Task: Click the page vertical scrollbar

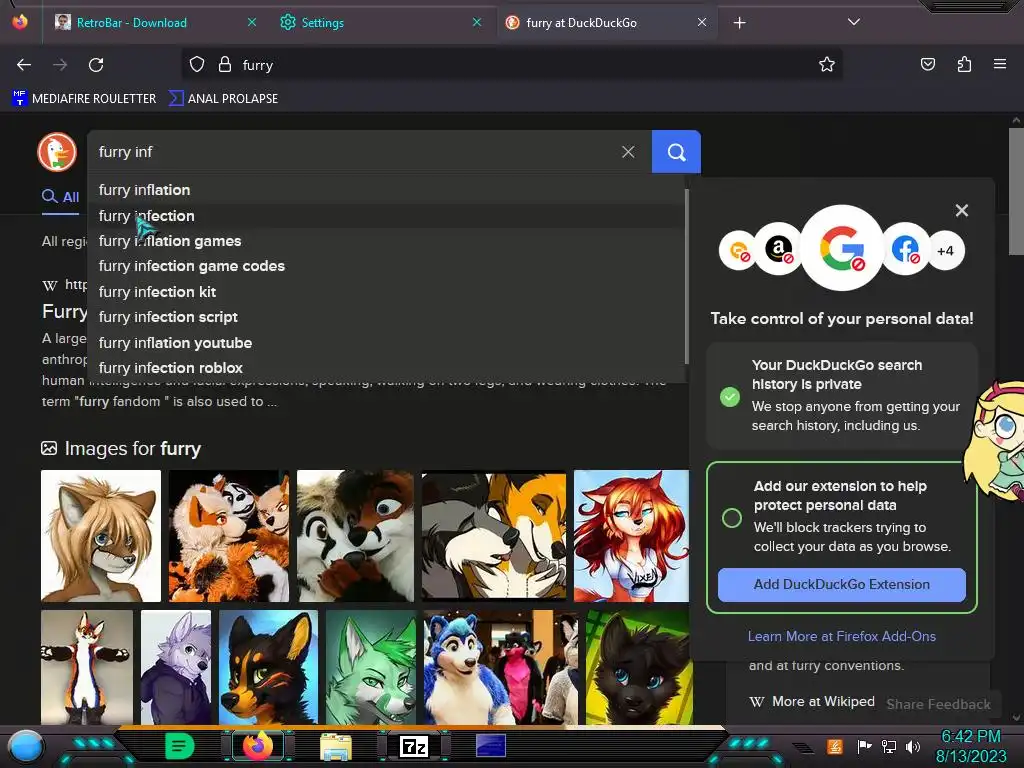Action: pos(1016,191)
